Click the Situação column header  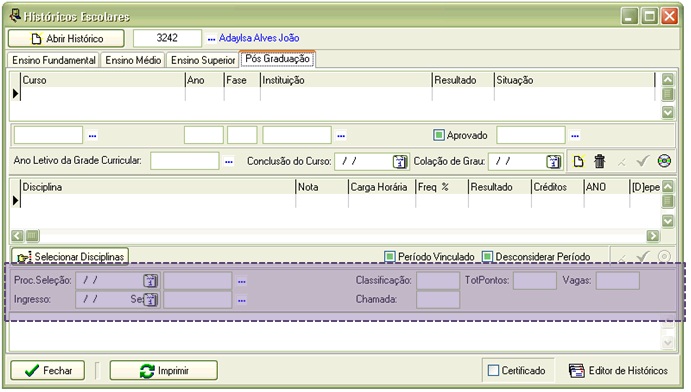[x=575, y=80]
